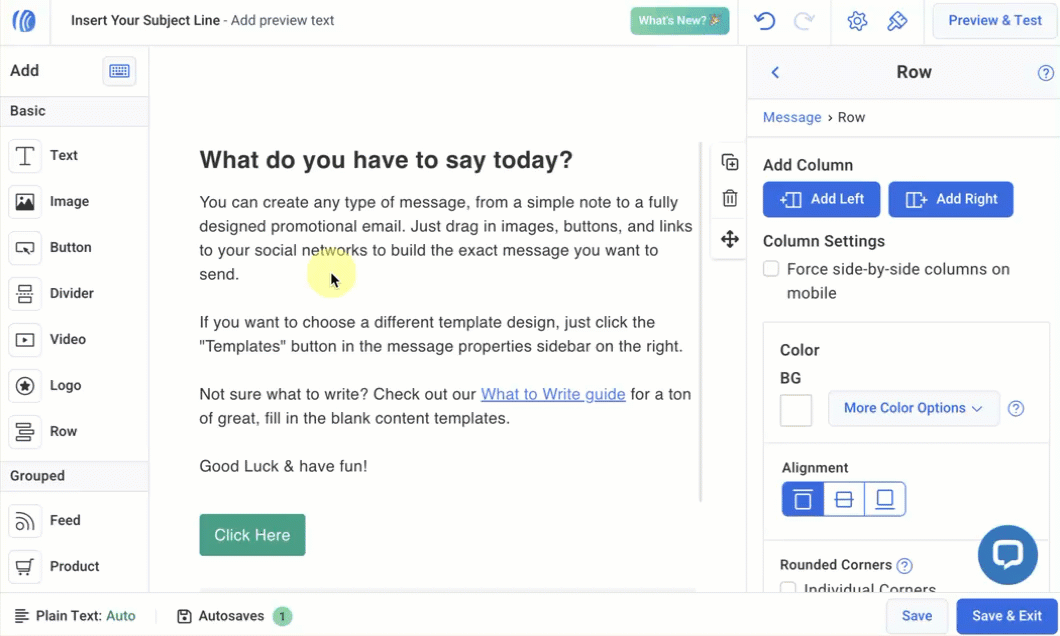Expand More Color Options dropdown
1060x636 pixels.
tap(913, 408)
